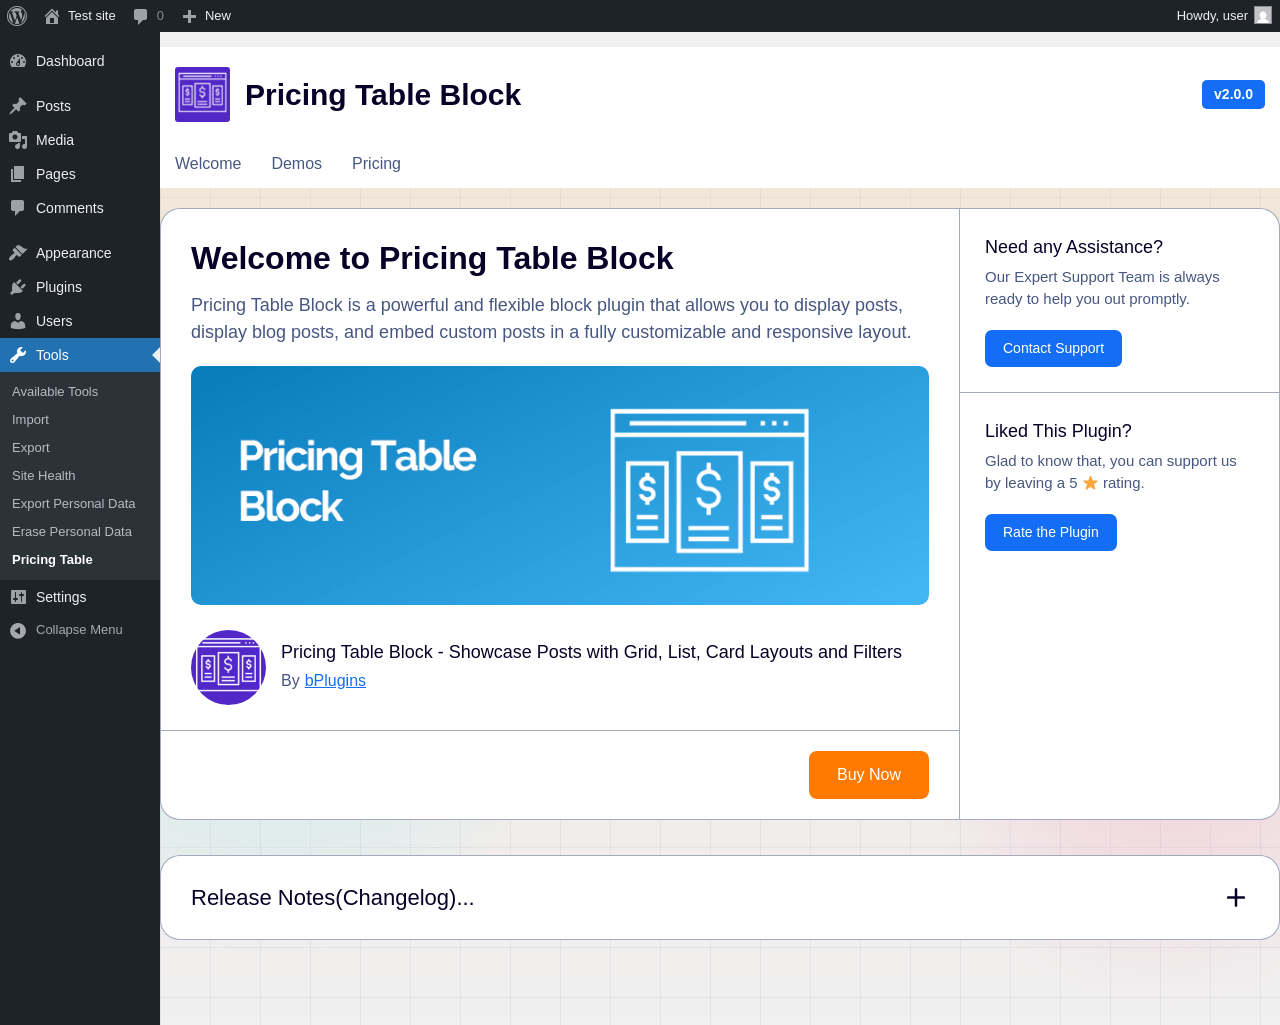Click the New plus icon in admin bar

tap(189, 16)
